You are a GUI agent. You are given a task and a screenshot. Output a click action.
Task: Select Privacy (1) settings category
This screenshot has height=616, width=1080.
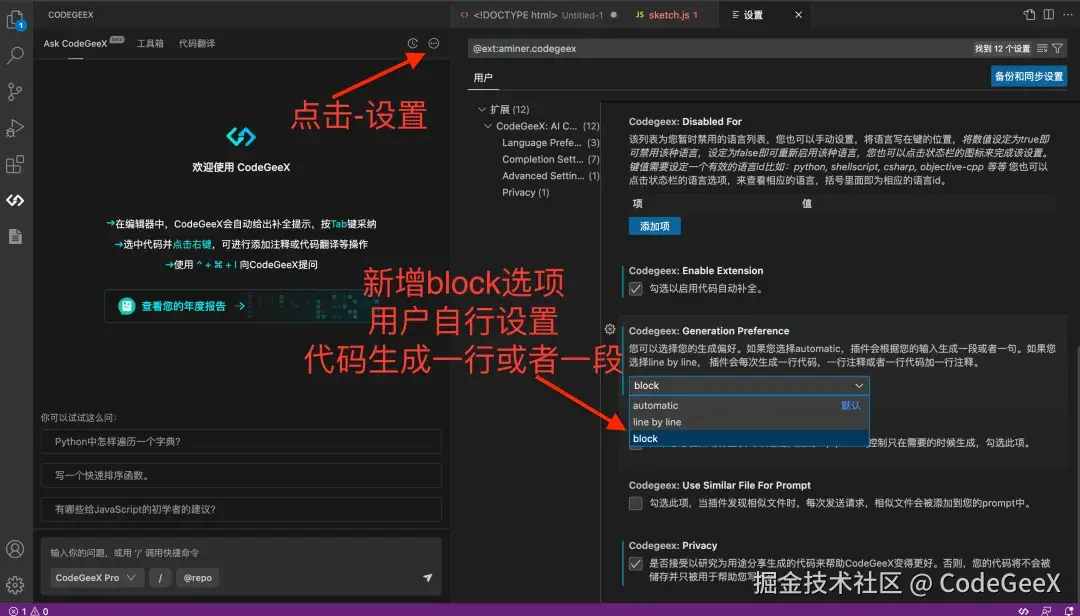526,192
